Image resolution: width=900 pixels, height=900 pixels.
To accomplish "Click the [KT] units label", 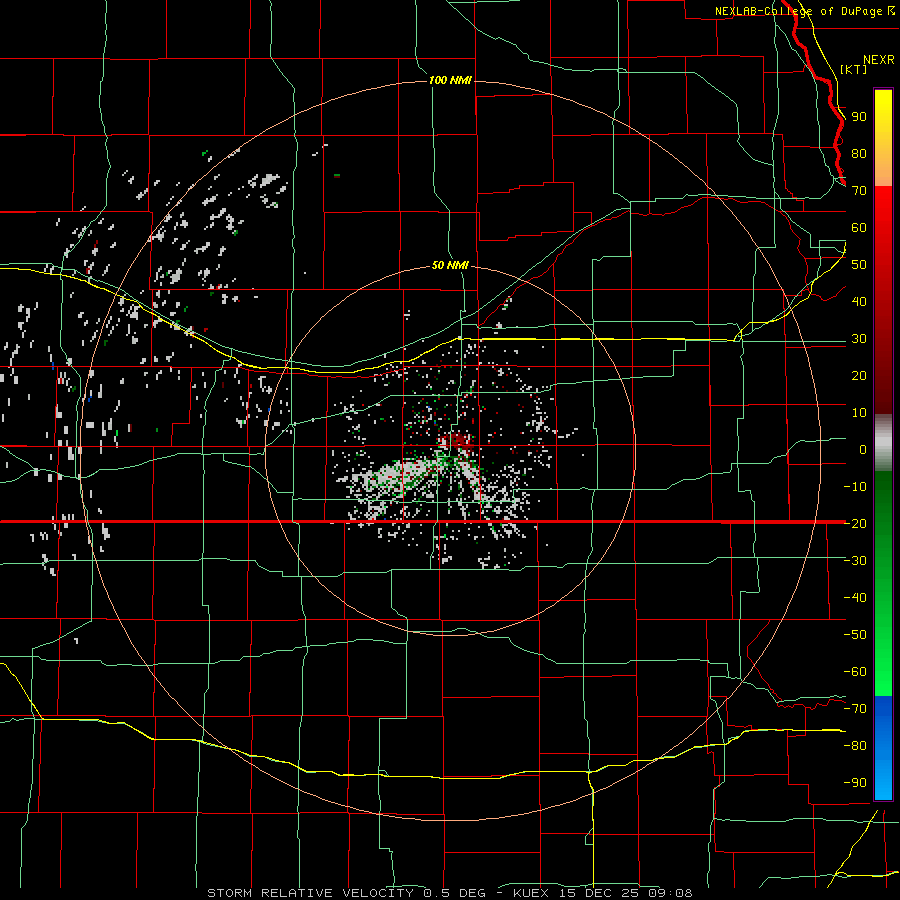I will click(854, 69).
